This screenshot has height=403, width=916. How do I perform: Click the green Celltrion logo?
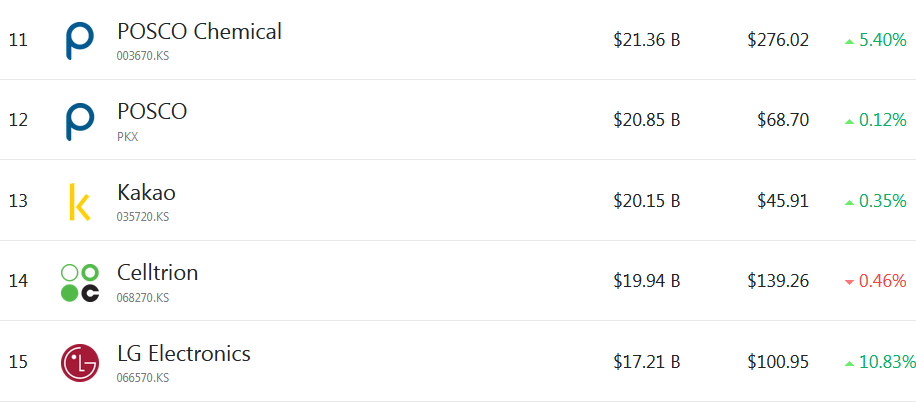(x=80, y=282)
